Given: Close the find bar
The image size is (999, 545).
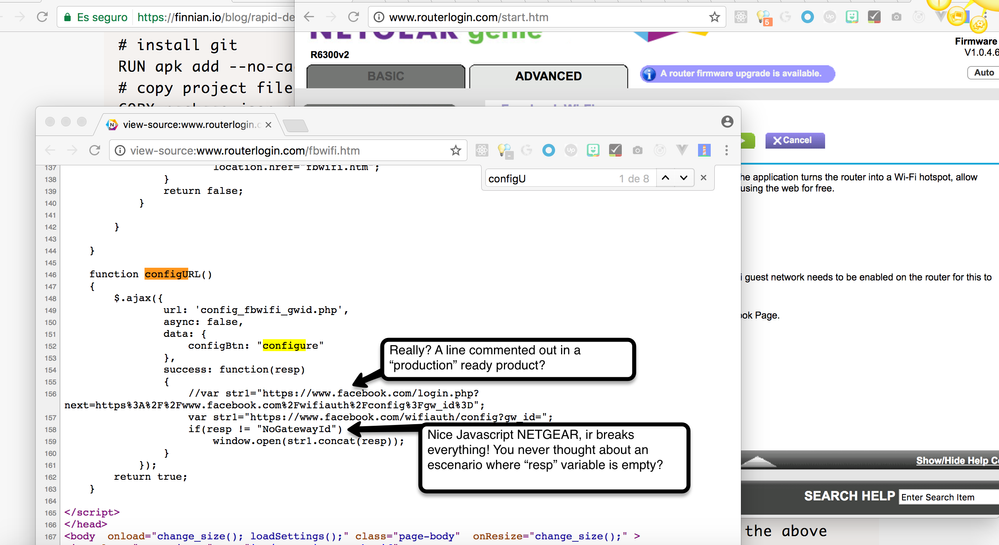Looking at the screenshot, I should click(x=703, y=178).
